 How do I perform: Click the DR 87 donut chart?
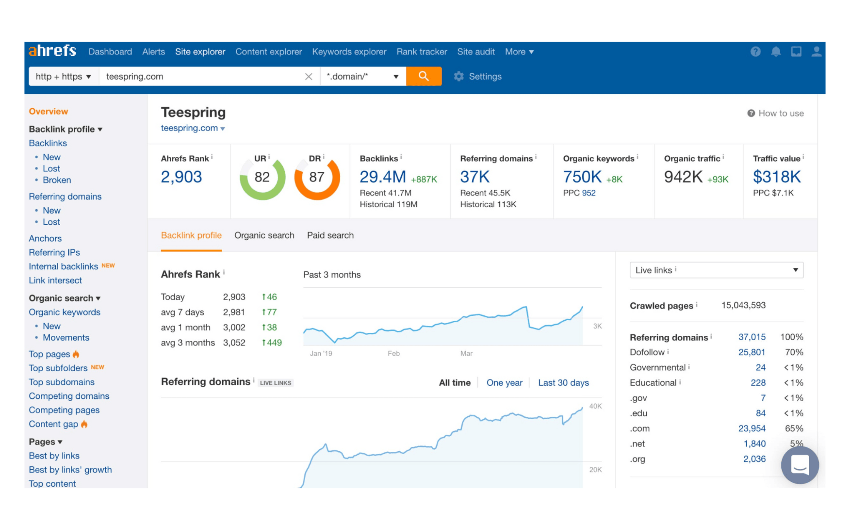[x=317, y=178]
